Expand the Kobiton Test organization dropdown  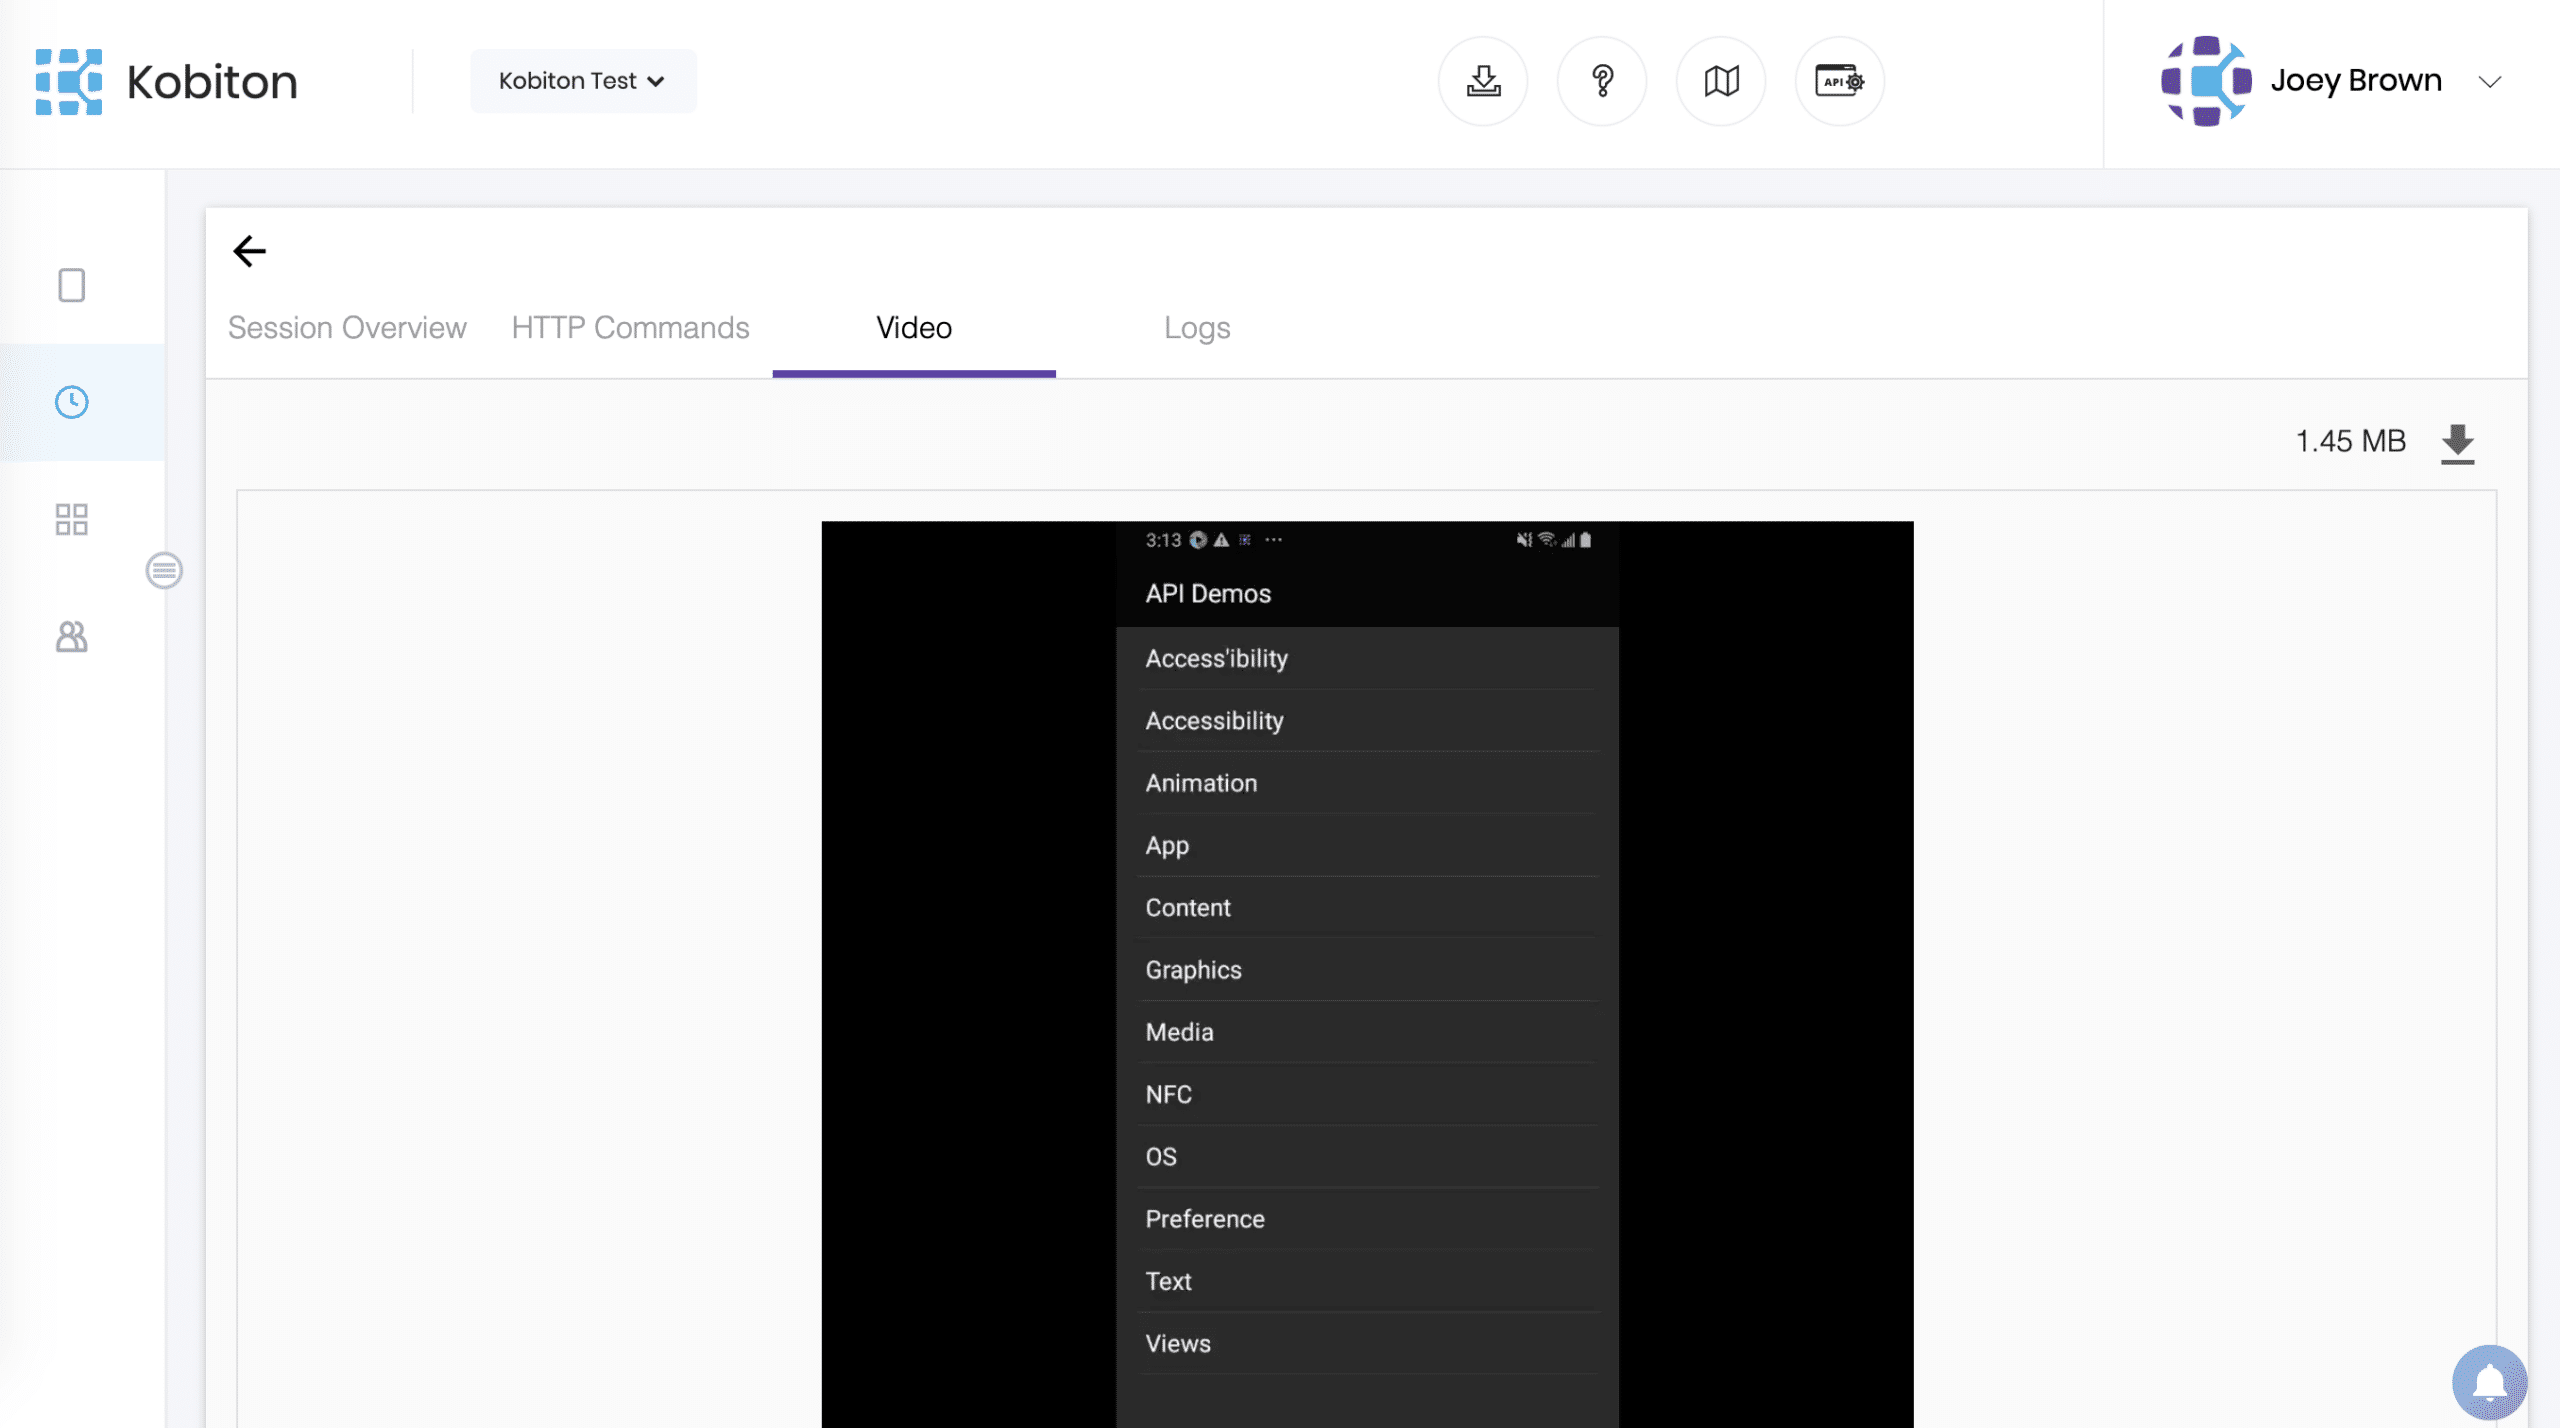tap(583, 81)
